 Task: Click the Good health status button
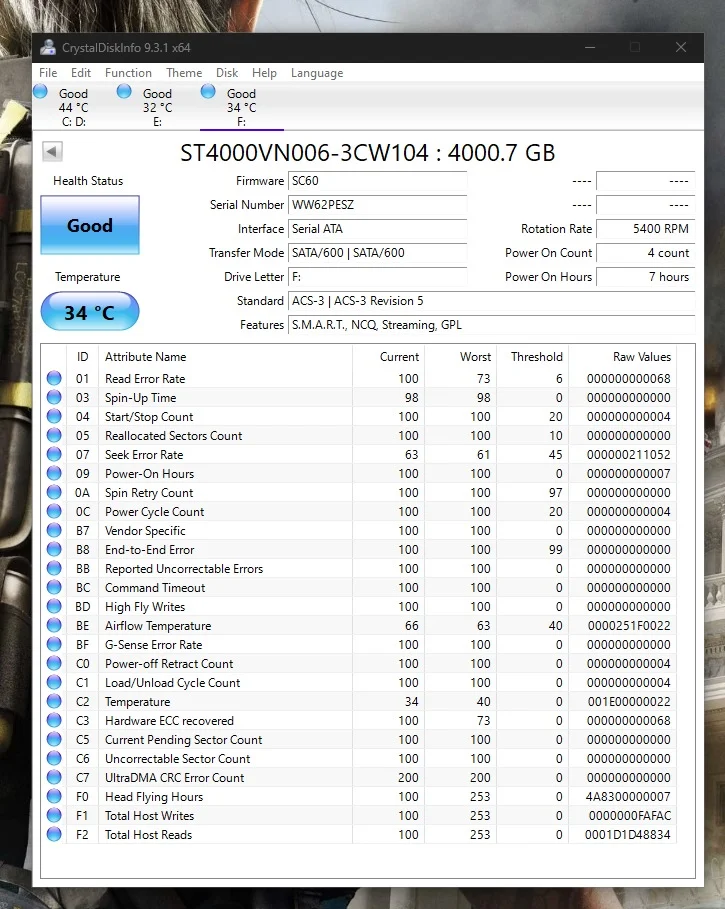point(90,225)
